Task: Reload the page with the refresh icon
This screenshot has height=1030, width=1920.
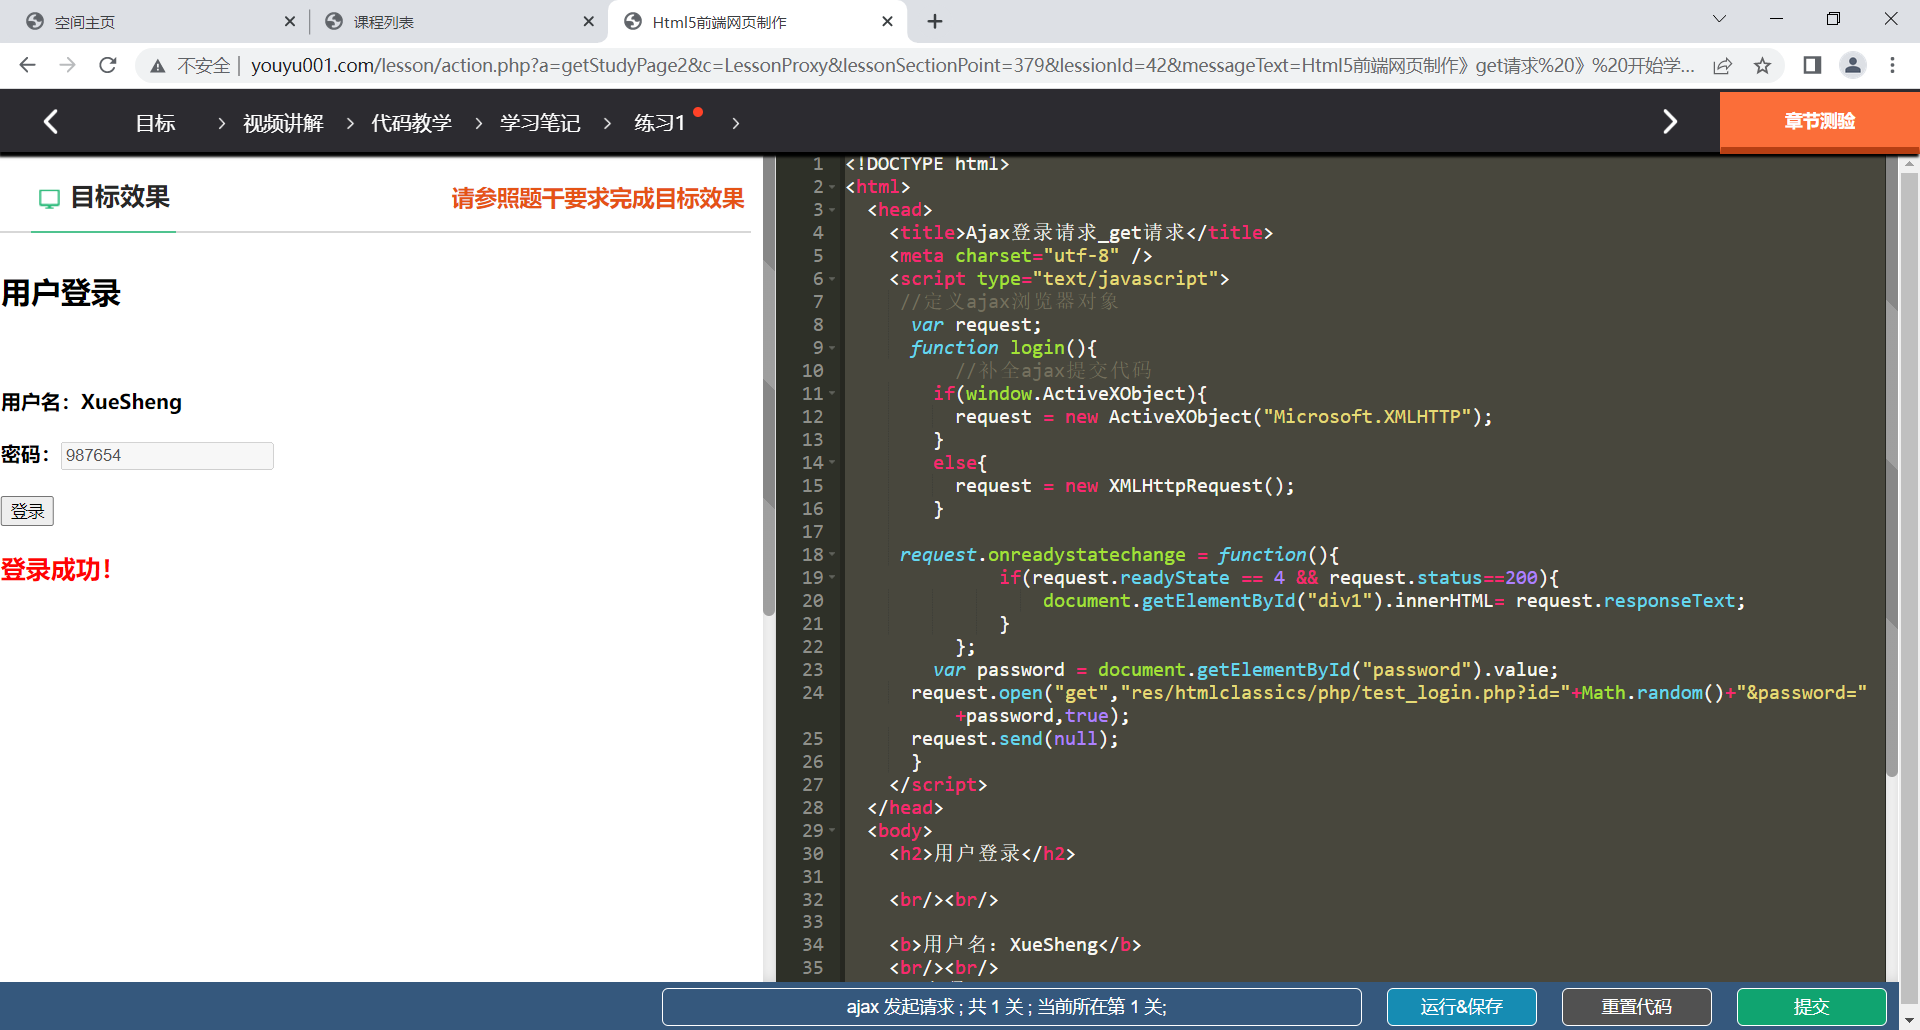Action: click(x=108, y=65)
